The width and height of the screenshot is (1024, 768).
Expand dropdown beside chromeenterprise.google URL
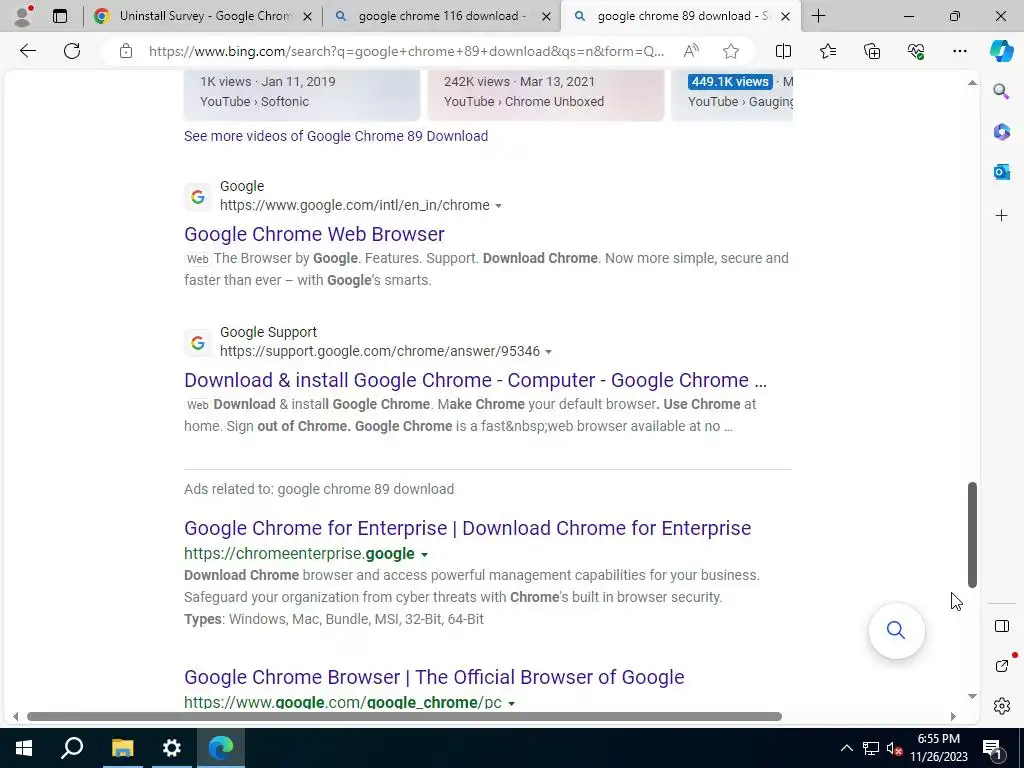point(424,554)
